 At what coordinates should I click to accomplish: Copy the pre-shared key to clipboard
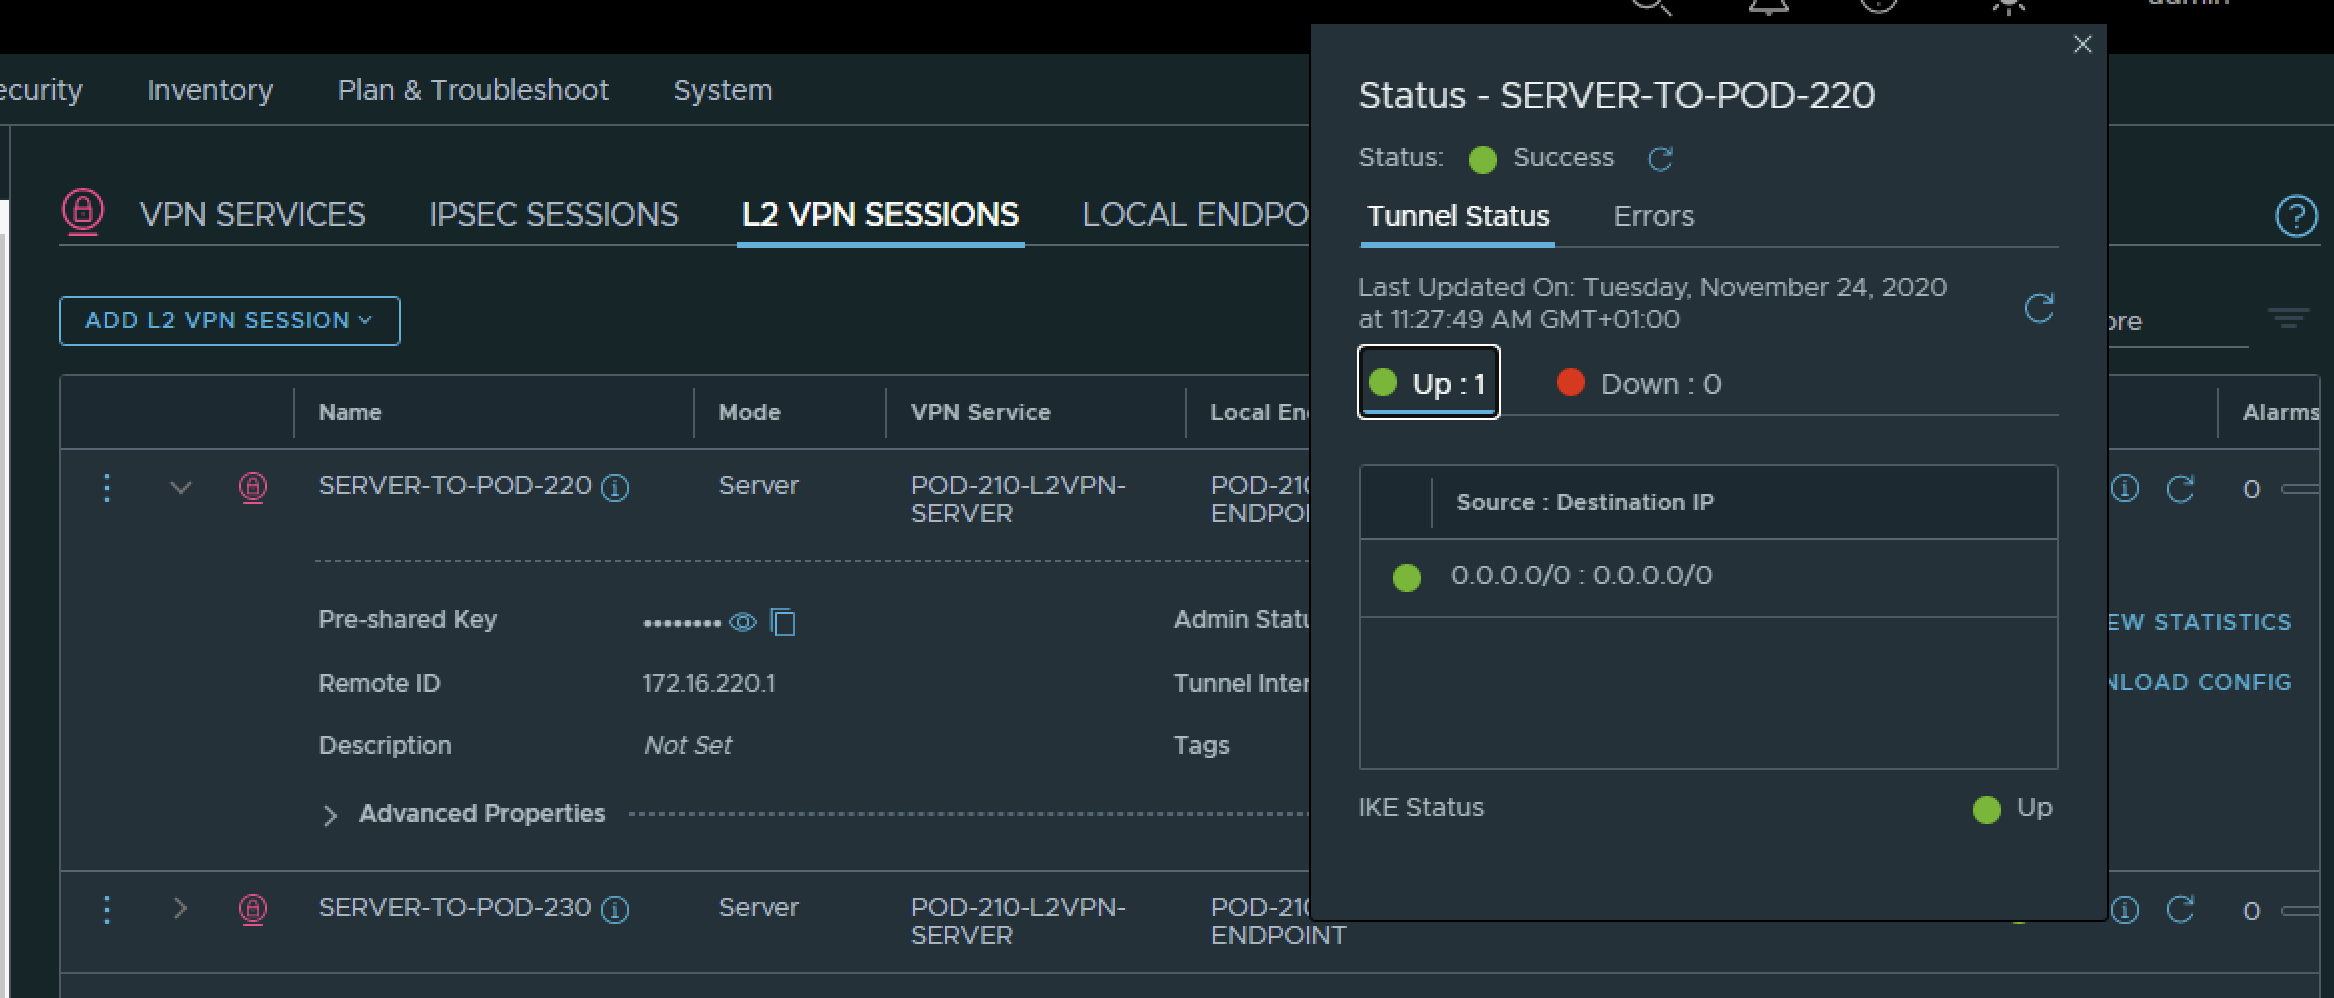[x=783, y=622]
